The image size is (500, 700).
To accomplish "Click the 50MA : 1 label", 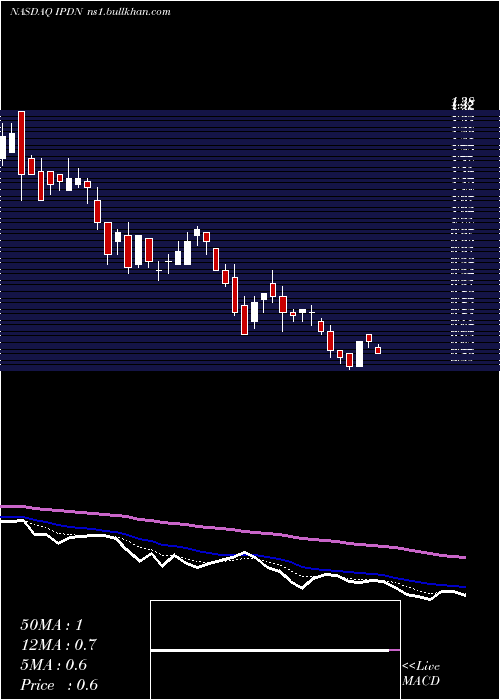I will [52, 625].
